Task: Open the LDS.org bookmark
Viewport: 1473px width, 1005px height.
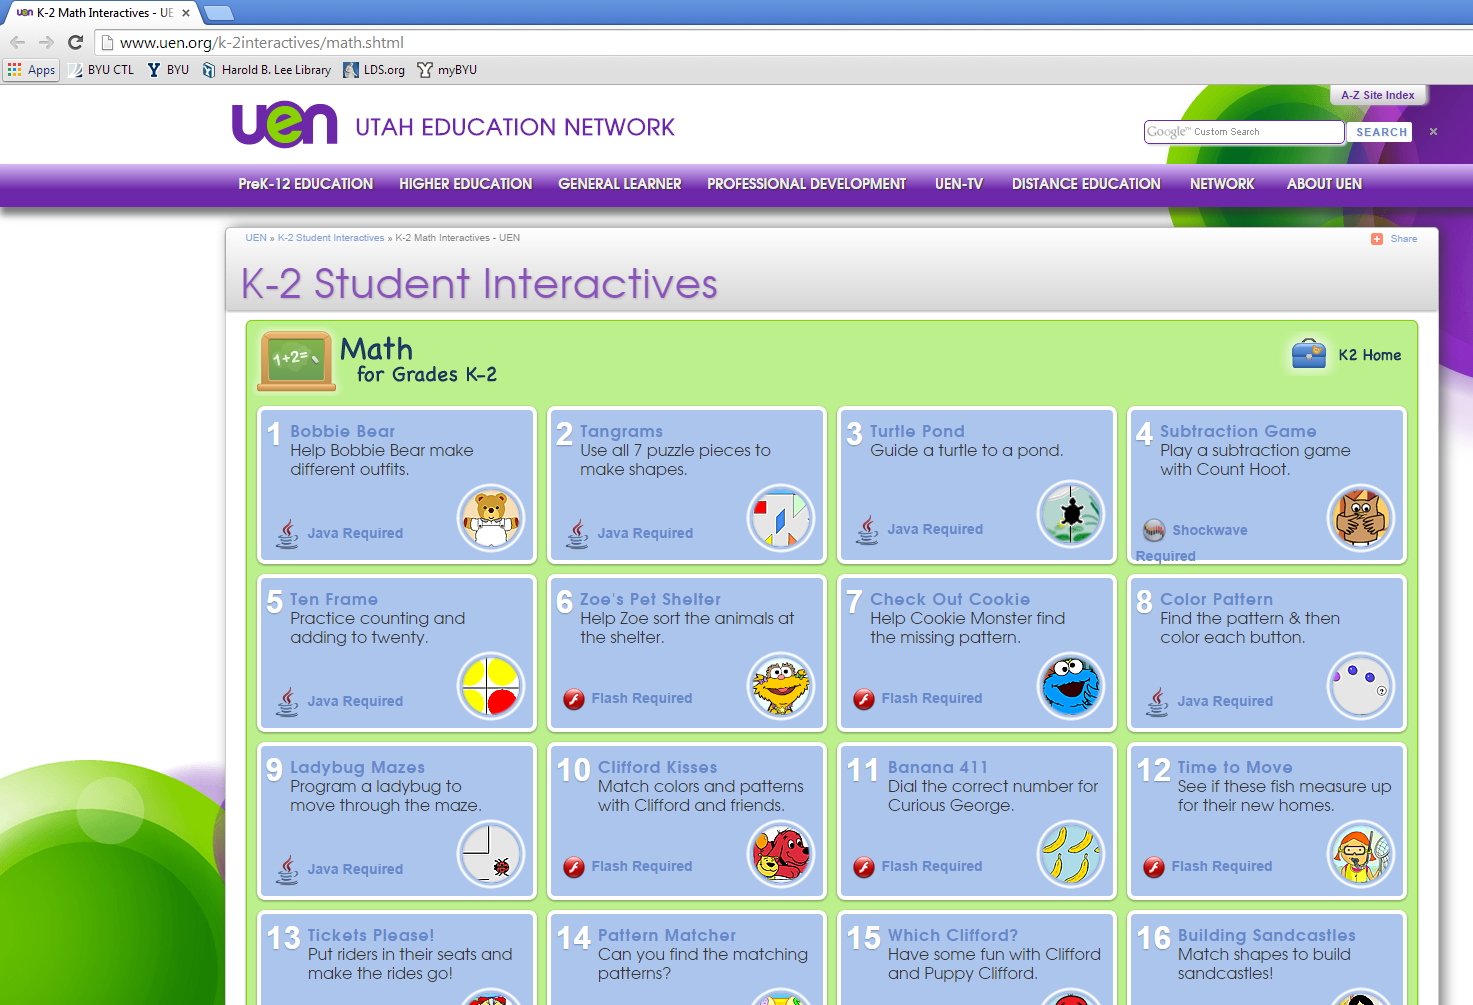Action: 374,70
